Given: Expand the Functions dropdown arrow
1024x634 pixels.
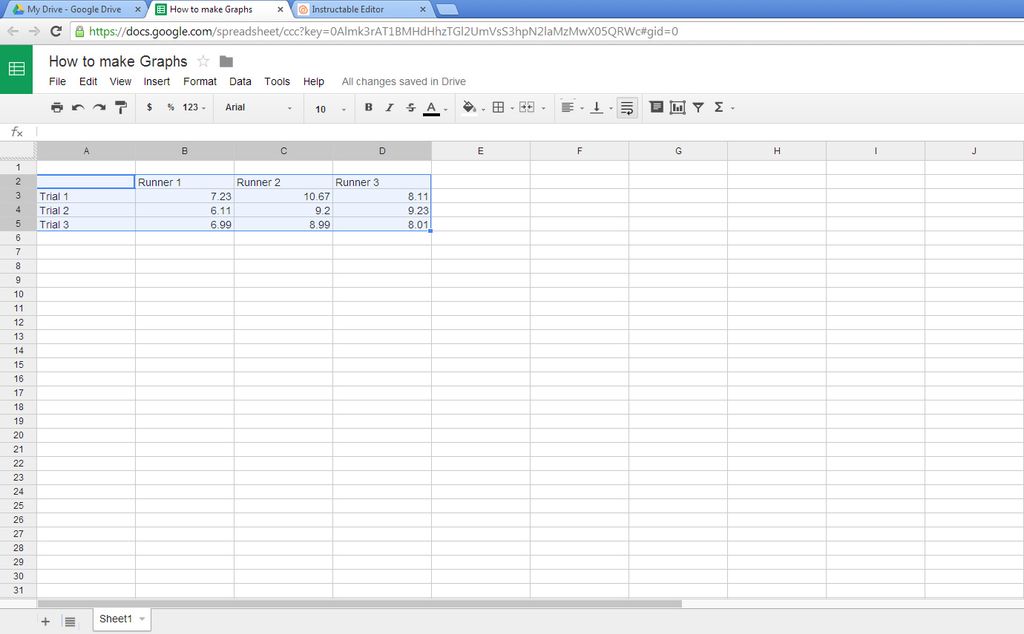Looking at the screenshot, I should pos(733,108).
